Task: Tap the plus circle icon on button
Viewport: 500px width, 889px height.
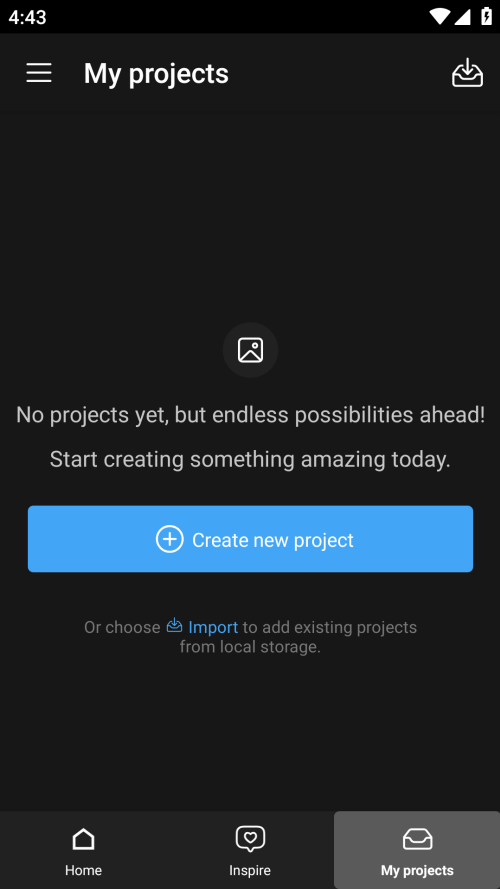Action: pyautogui.click(x=170, y=539)
